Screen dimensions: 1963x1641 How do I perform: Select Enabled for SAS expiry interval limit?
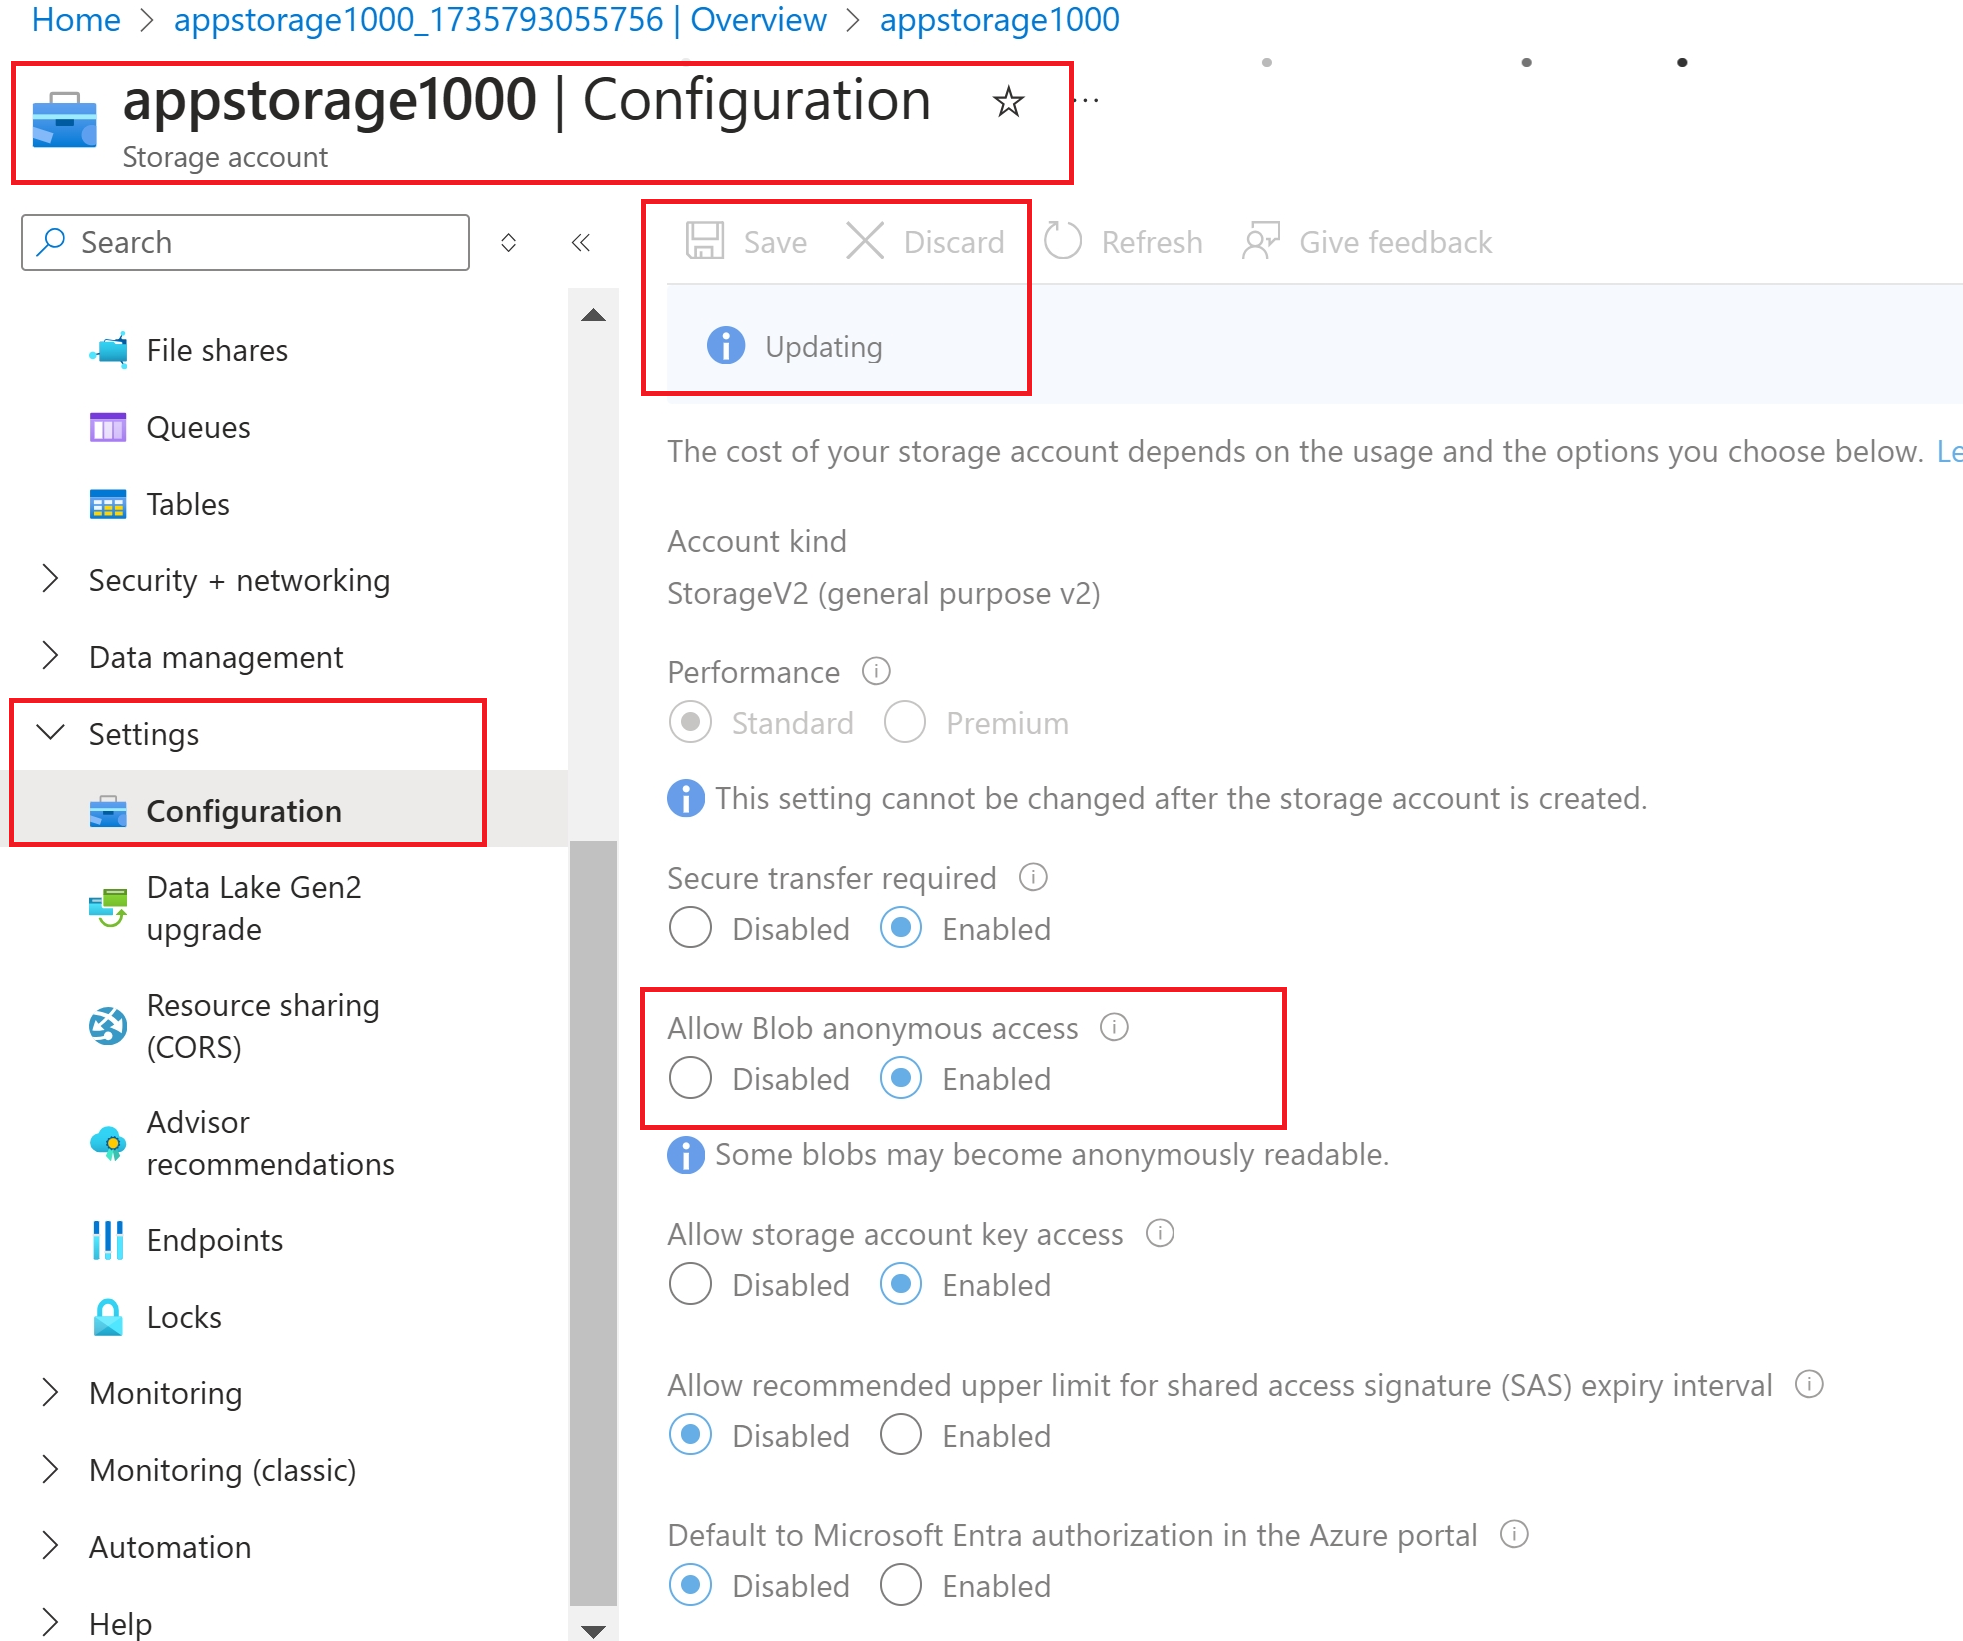point(901,1435)
